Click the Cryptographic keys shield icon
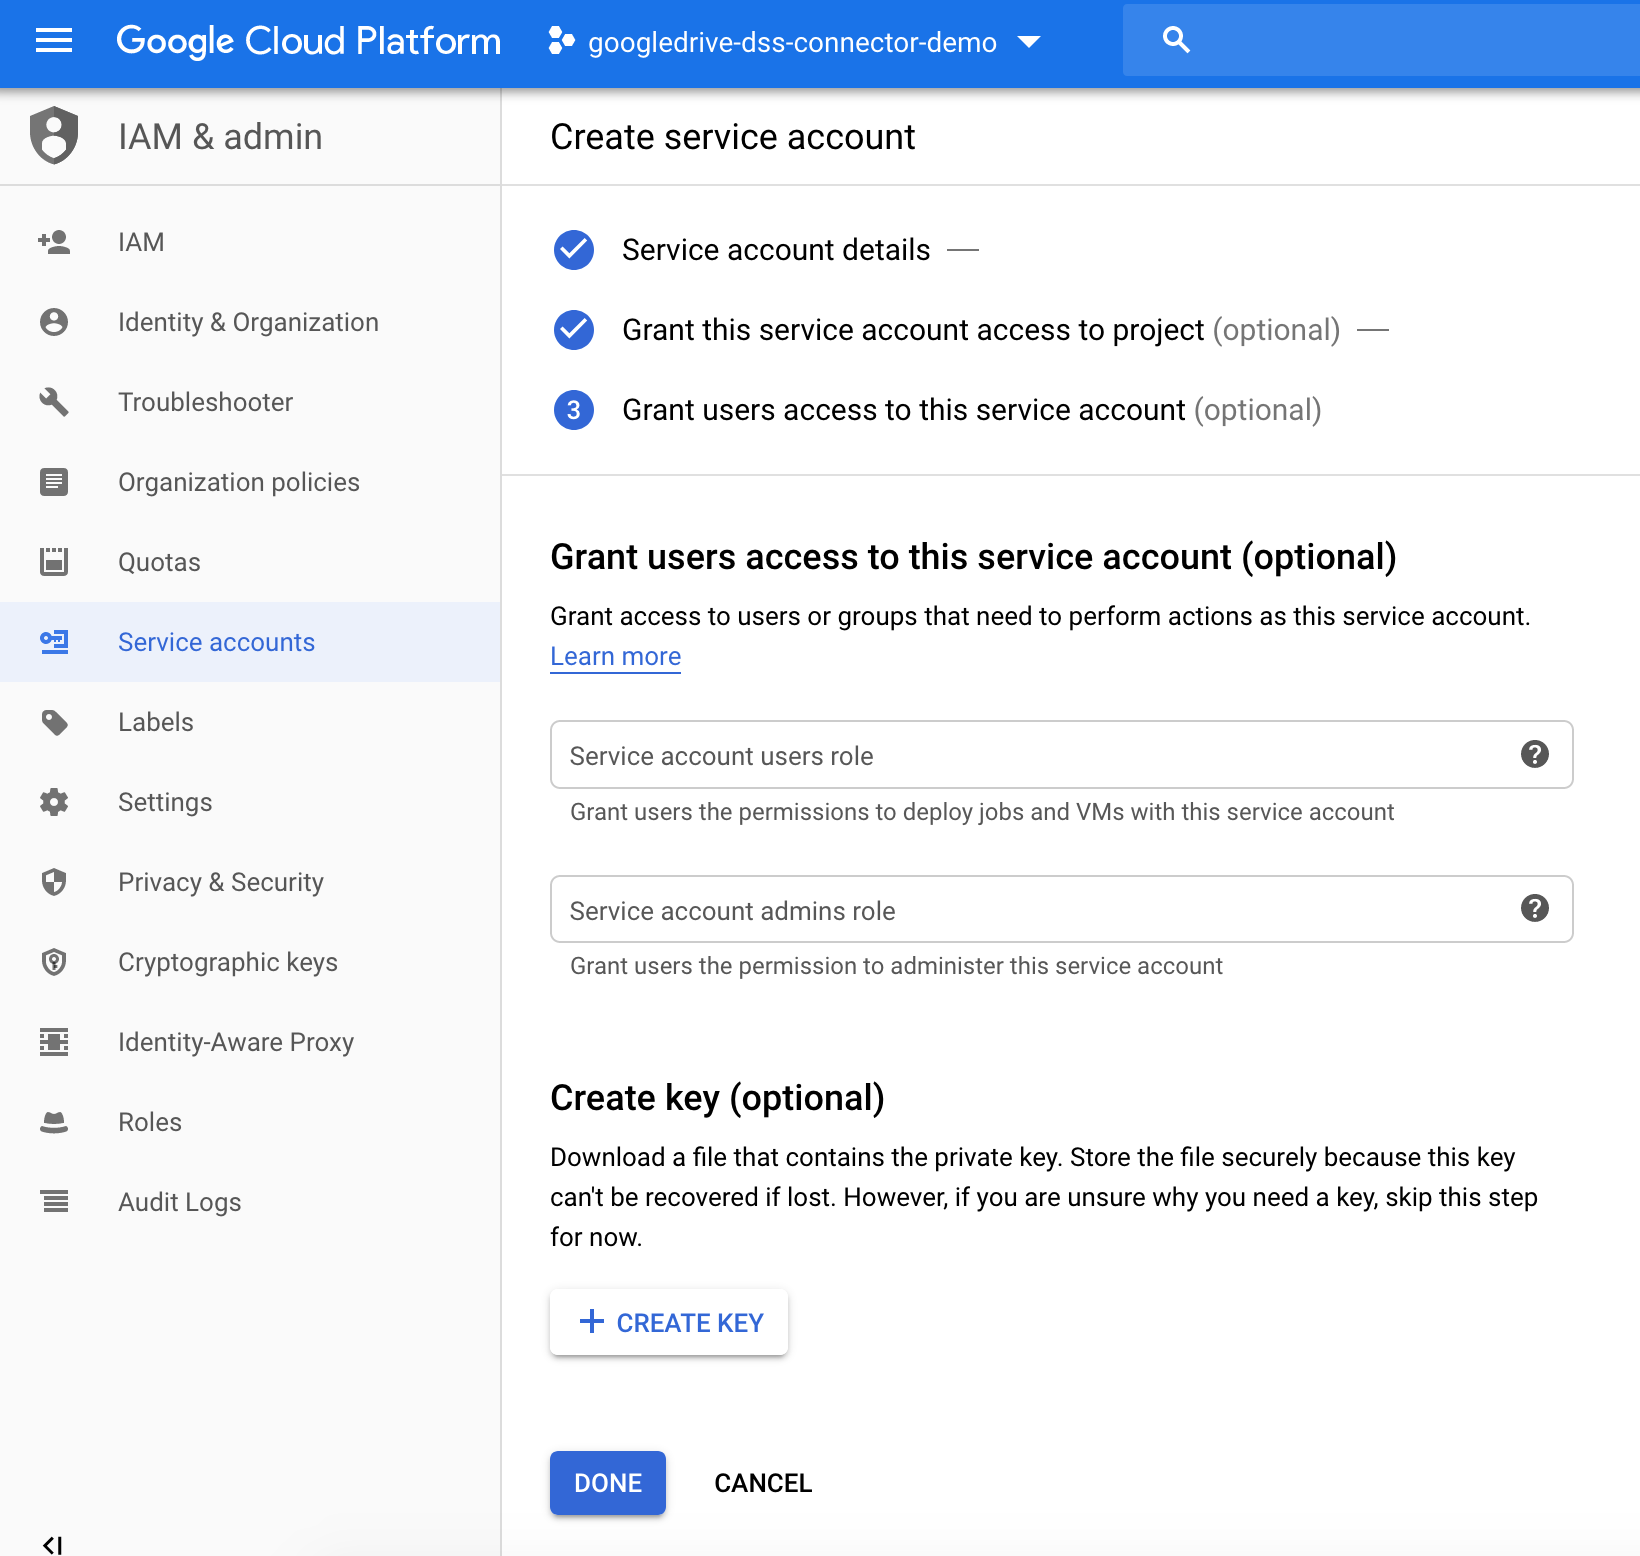This screenshot has height=1556, width=1640. pos(54,962)
